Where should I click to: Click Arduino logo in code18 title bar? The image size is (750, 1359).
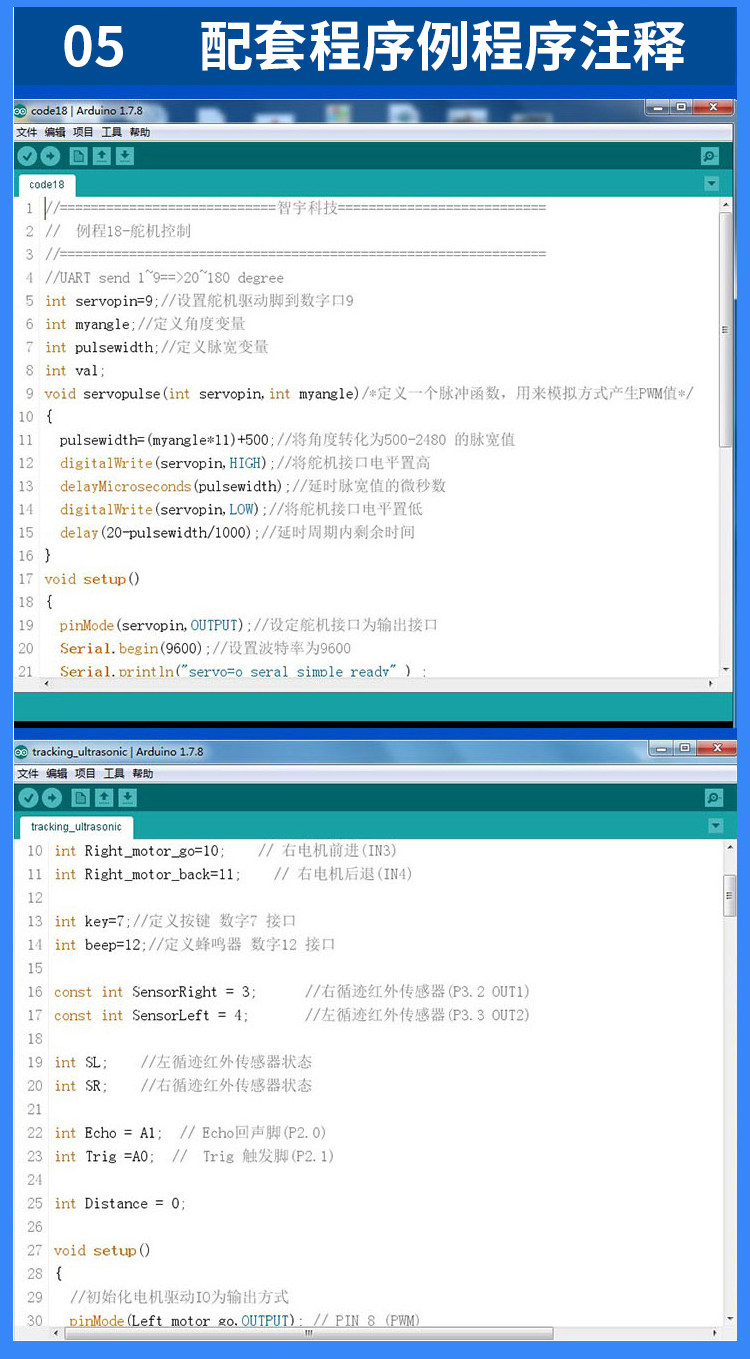point(21,110)
